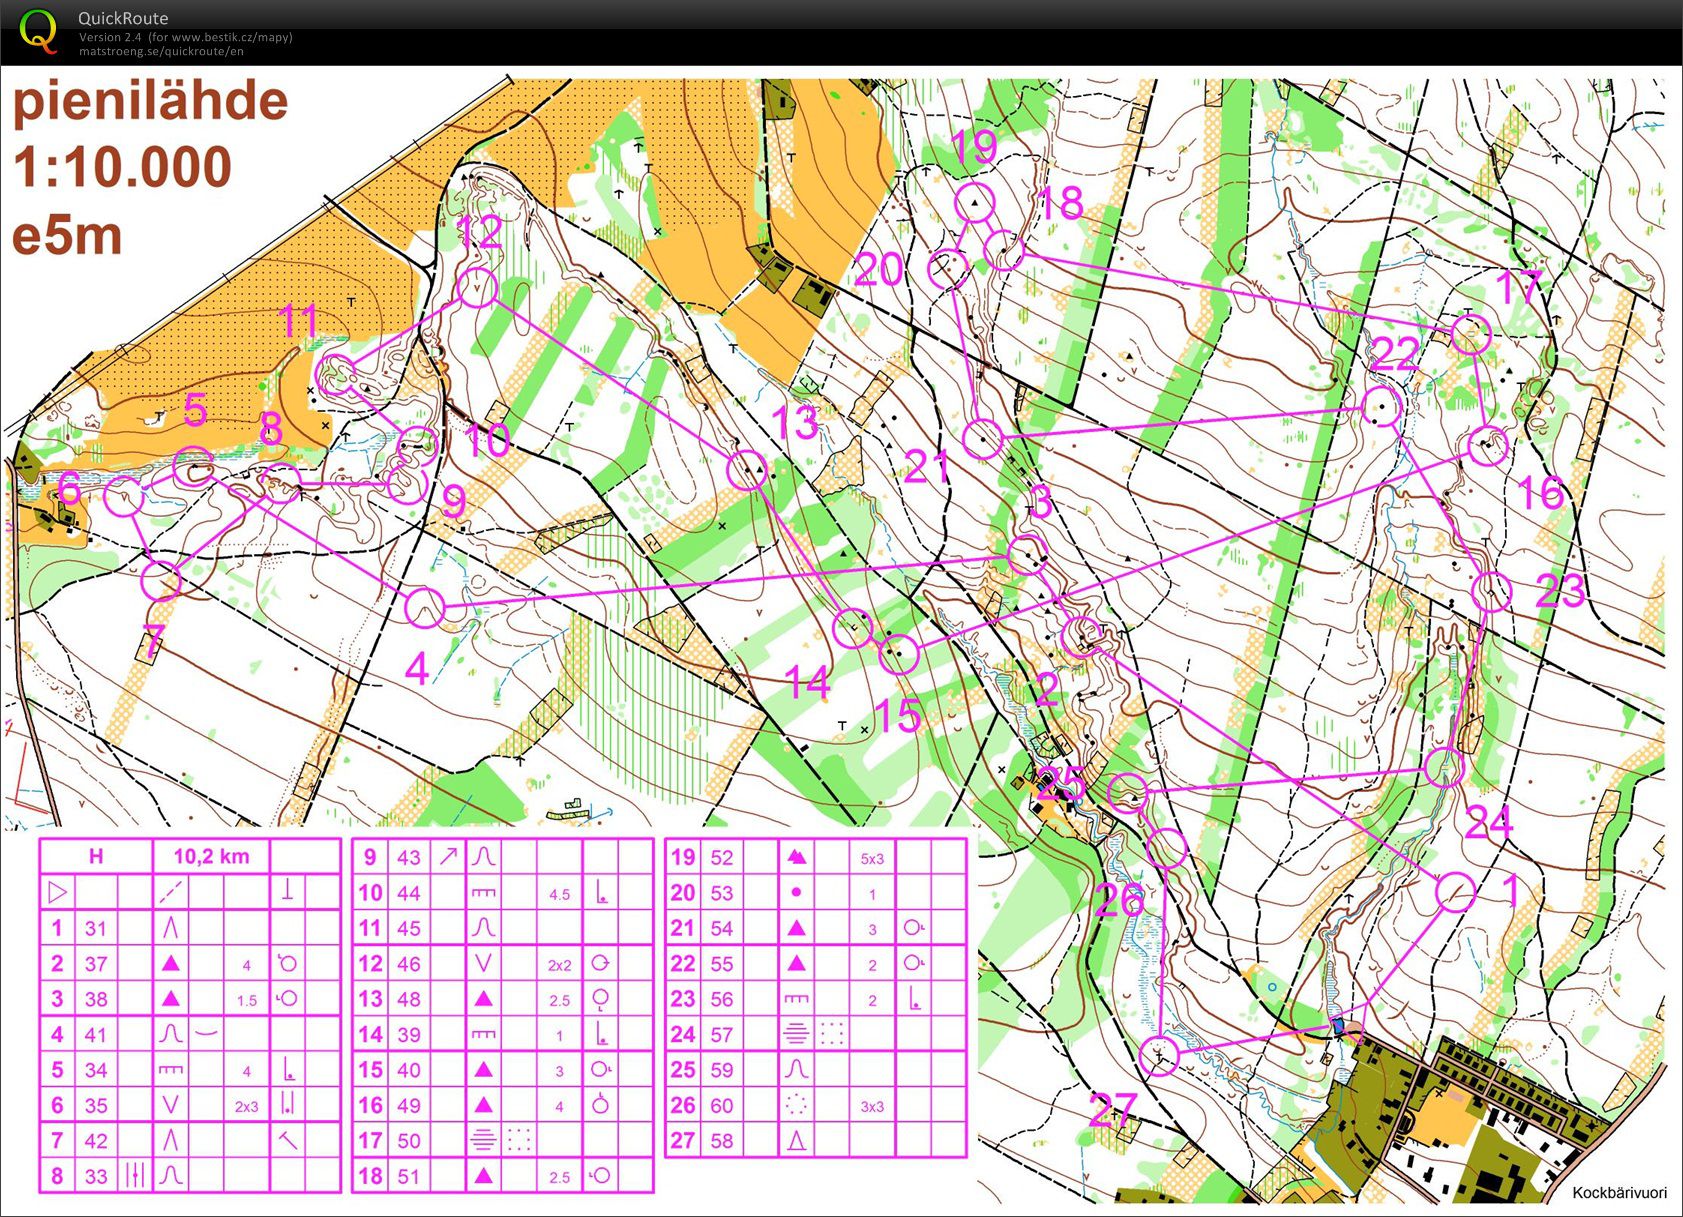
Task: Click the reentrant symbol in row 7
Action: (x=170, y=1140)
